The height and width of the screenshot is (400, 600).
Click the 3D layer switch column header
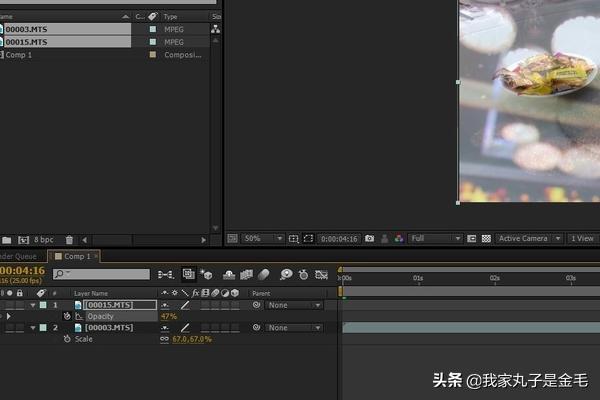coord(235,293)
